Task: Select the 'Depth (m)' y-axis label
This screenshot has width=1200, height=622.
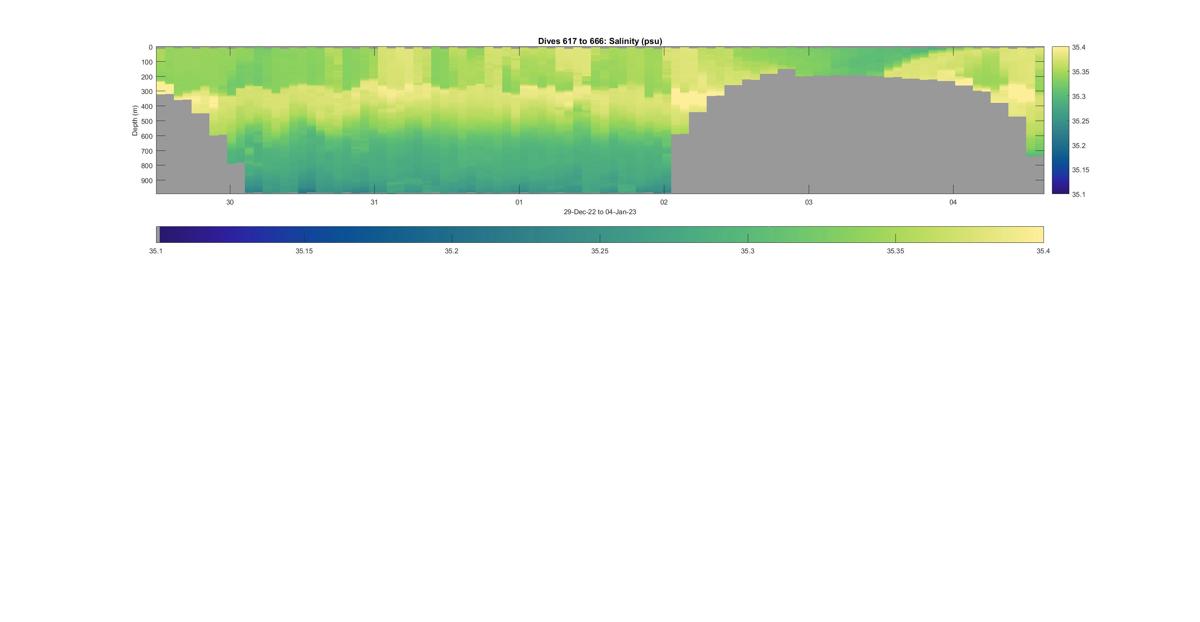Action: coord(134,120)
